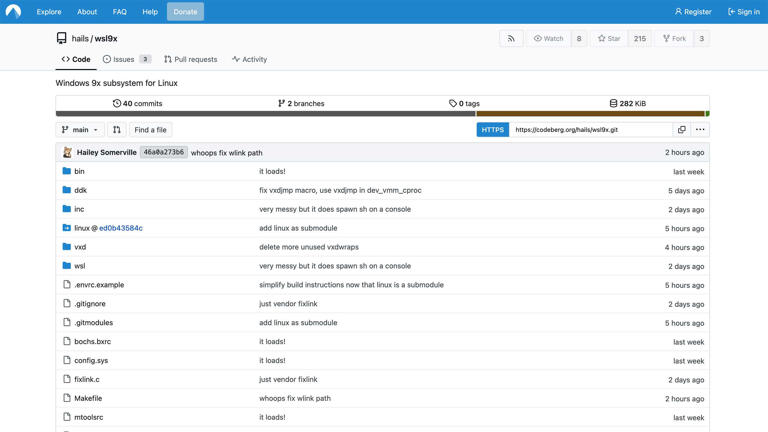
Task: Copy the repository clone URL
Action: point(682,130)
